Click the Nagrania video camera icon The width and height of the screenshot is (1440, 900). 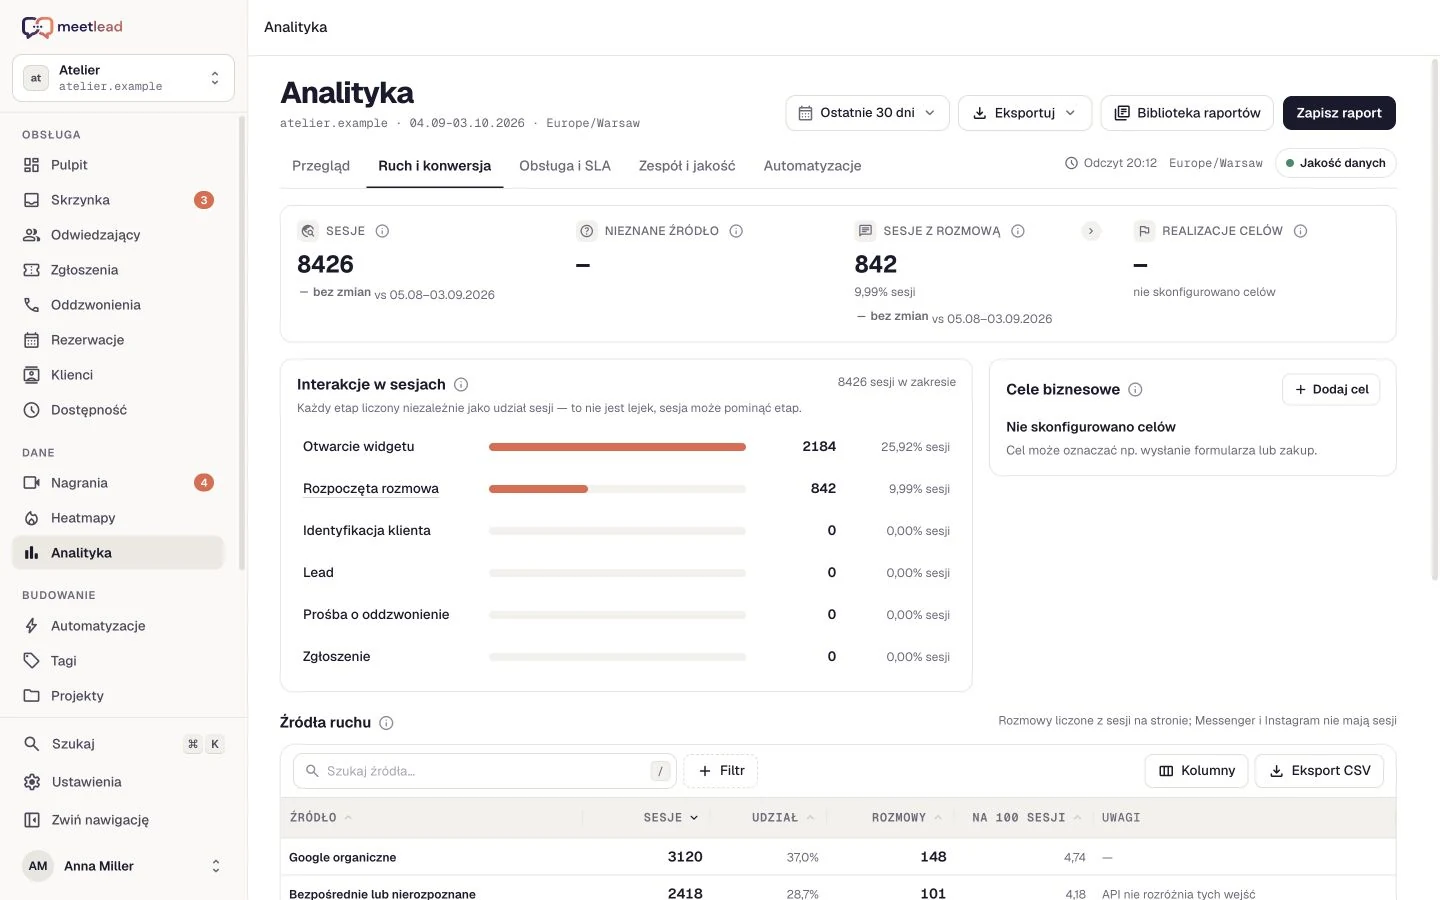(x=32, y=483)
